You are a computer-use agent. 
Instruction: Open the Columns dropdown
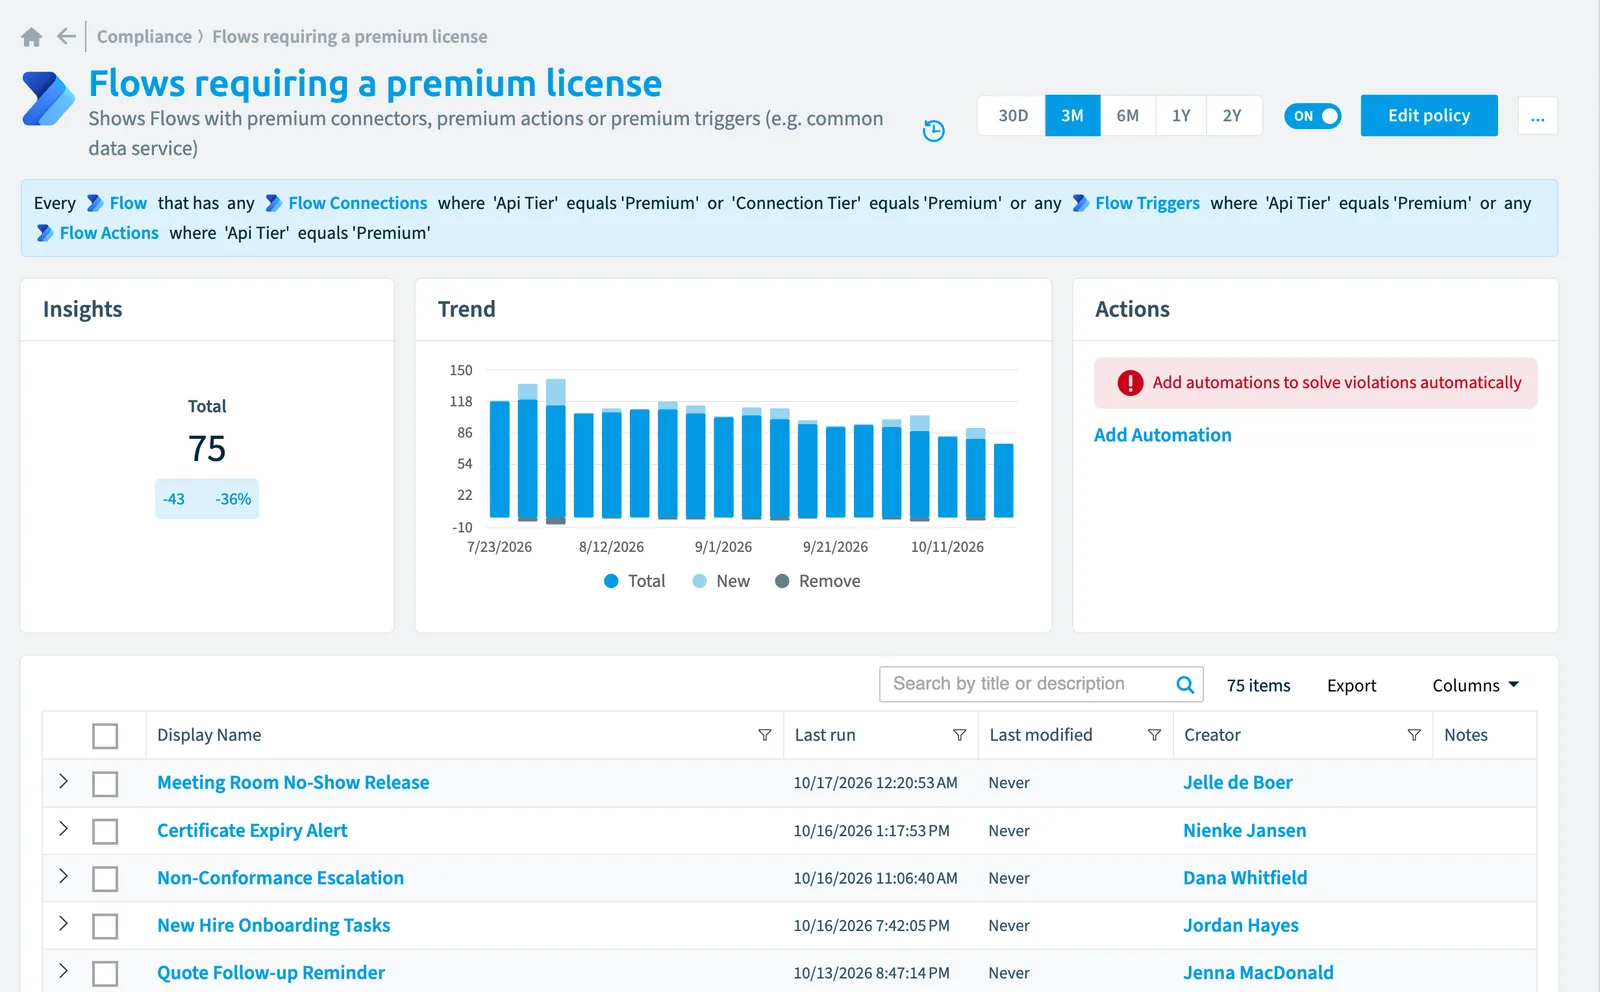pos(1476,685)
